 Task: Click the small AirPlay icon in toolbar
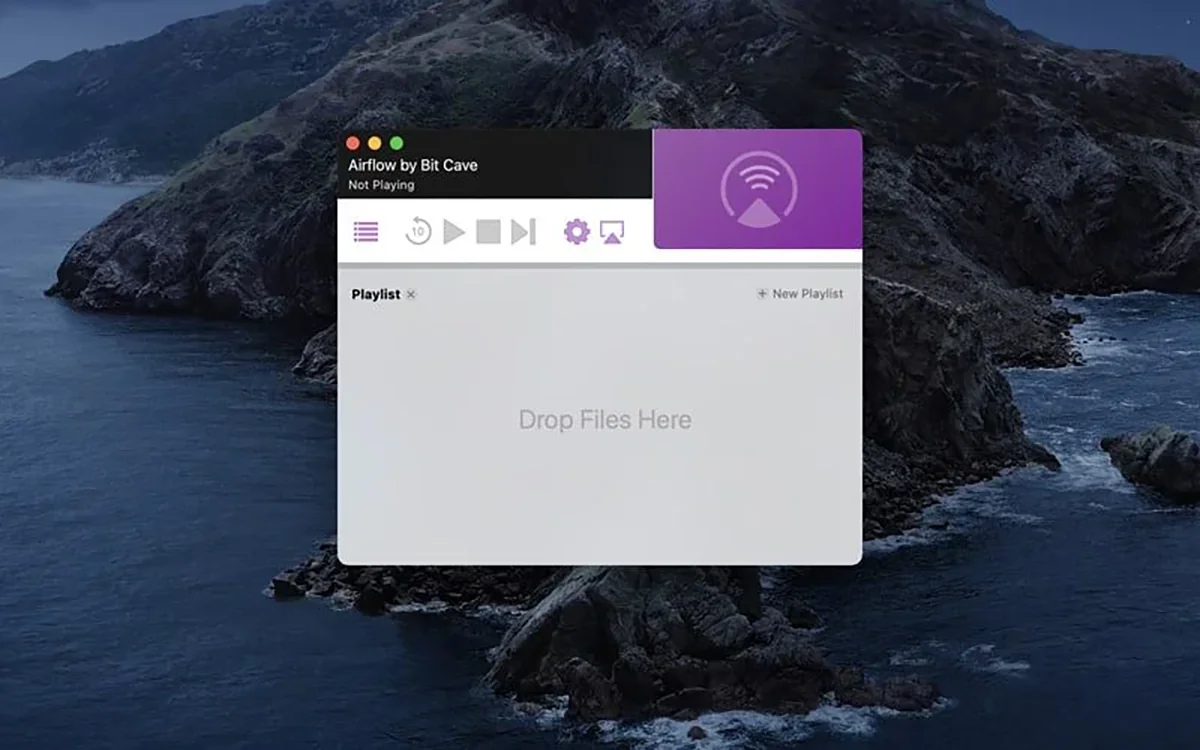[x=612, y=232]
